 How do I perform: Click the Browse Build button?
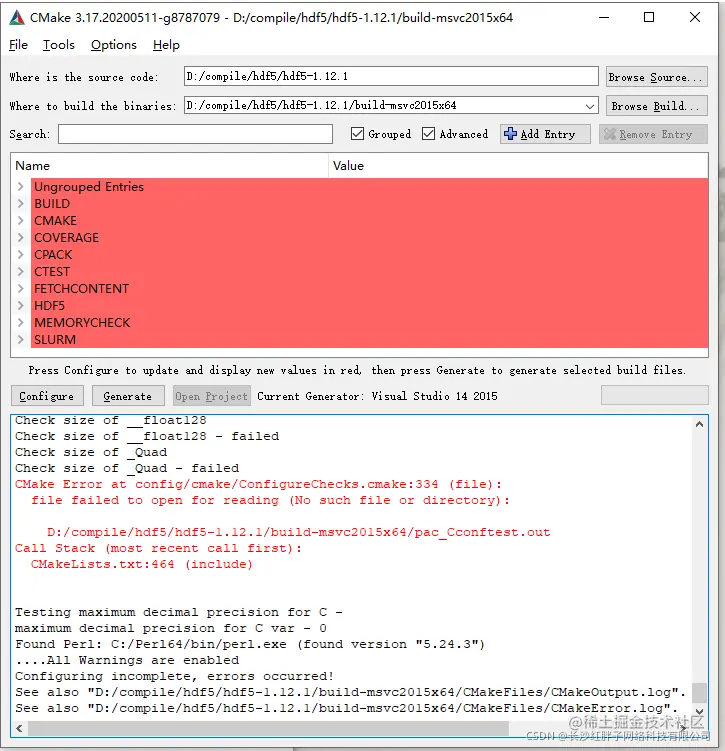[x=657, y=106]
